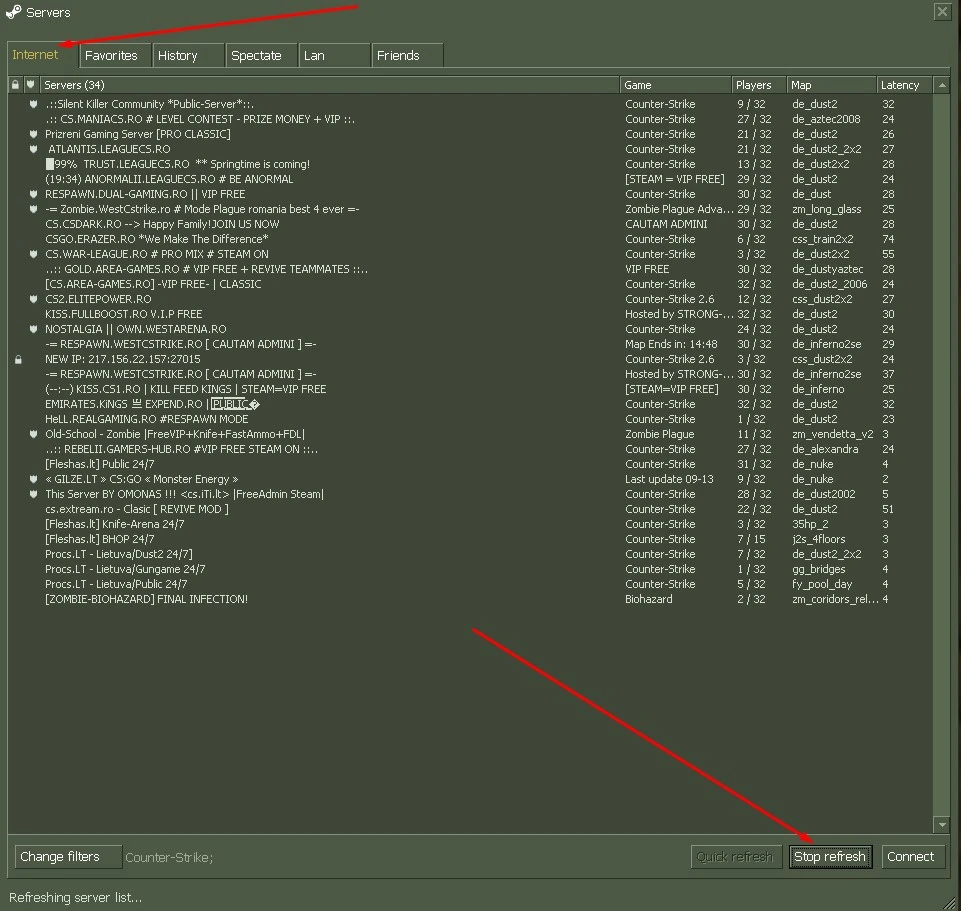961x911 pixels.
Task: Select the [Fleshas.lt] BHOP 24/7 server
Action: tap(470, 539)
